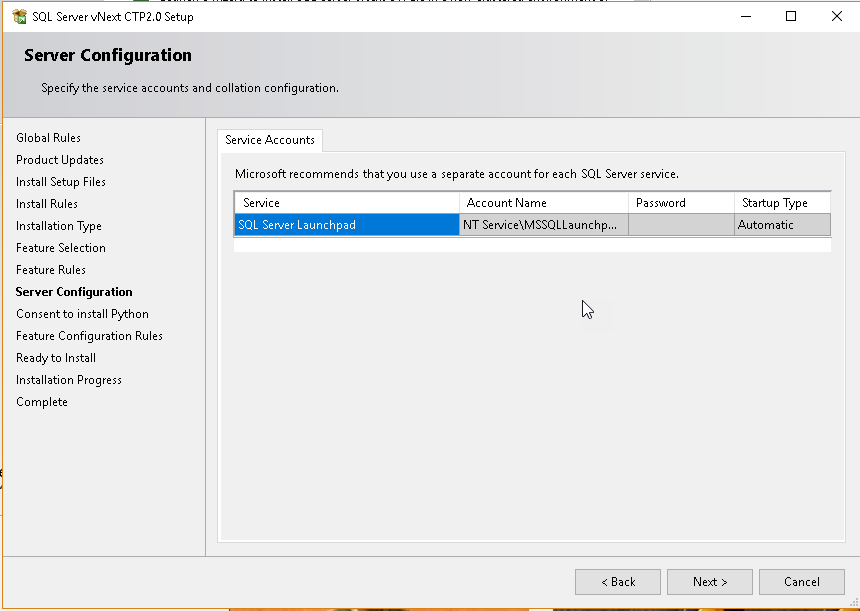Switch to the Service Accounts tab
Screen dimensions: 860x611
pyautogui.click(x=270, y=140)
